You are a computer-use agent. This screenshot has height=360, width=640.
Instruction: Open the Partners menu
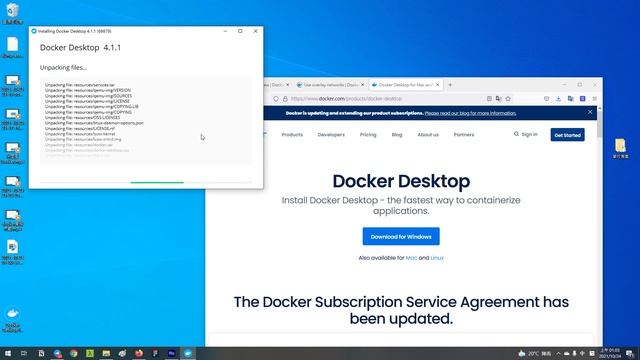pyautogui.click(x=464, y=135)
